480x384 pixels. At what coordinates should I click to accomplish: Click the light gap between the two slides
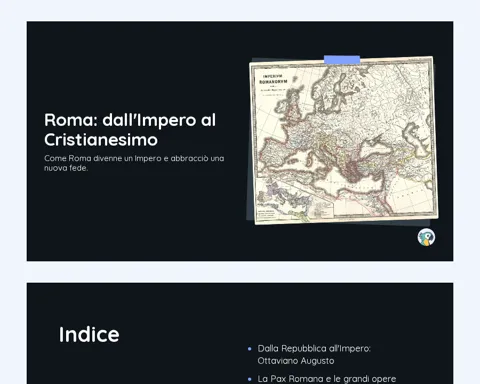pyautogui.click(x=240, y=272)
